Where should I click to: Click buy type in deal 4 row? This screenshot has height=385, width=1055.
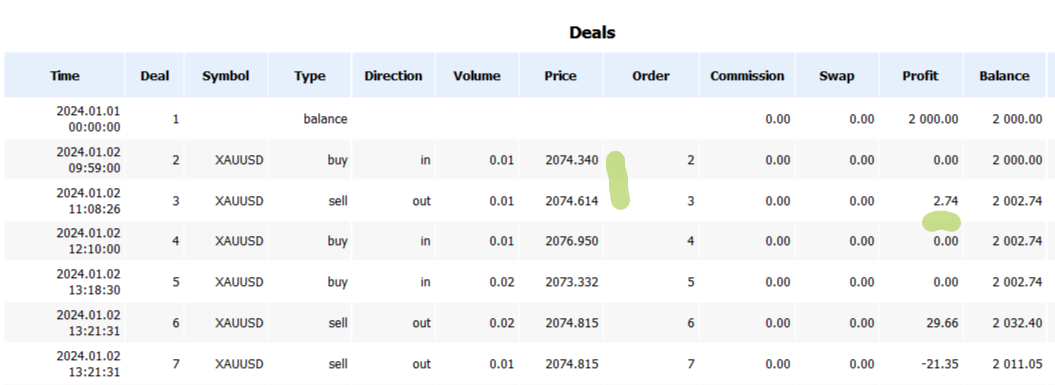pyautogui.click(x=338, y=241)
